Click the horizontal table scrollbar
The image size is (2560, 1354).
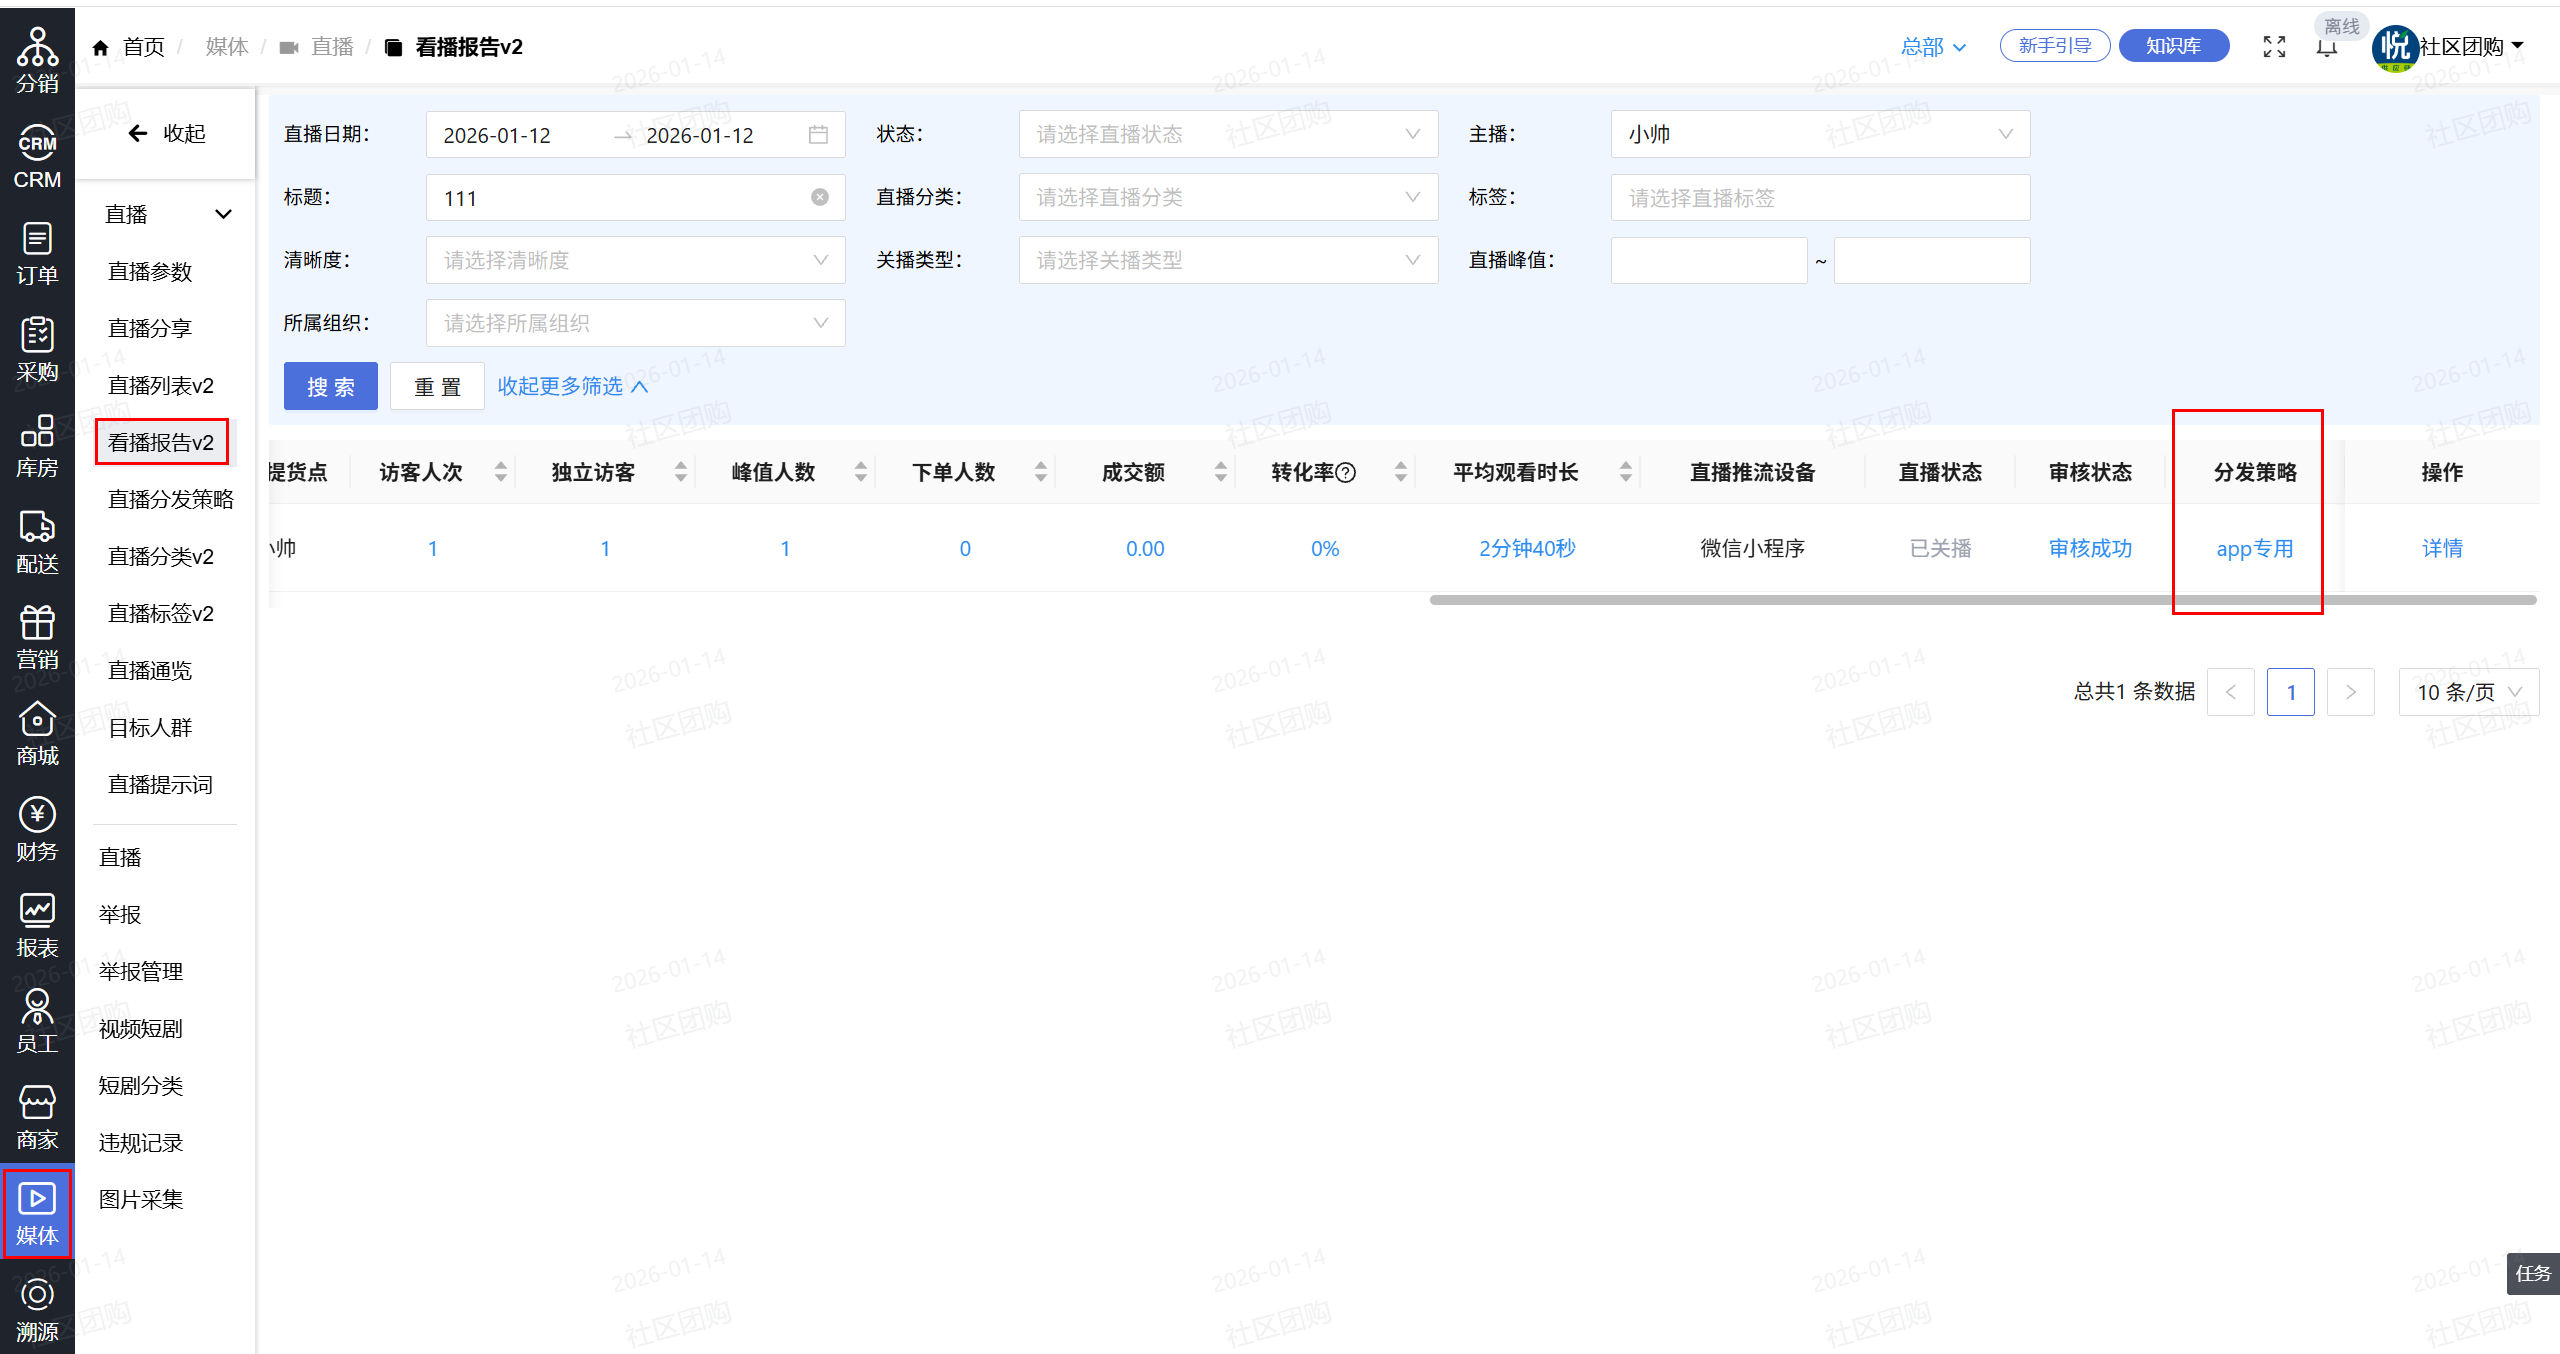(1982, 600)
